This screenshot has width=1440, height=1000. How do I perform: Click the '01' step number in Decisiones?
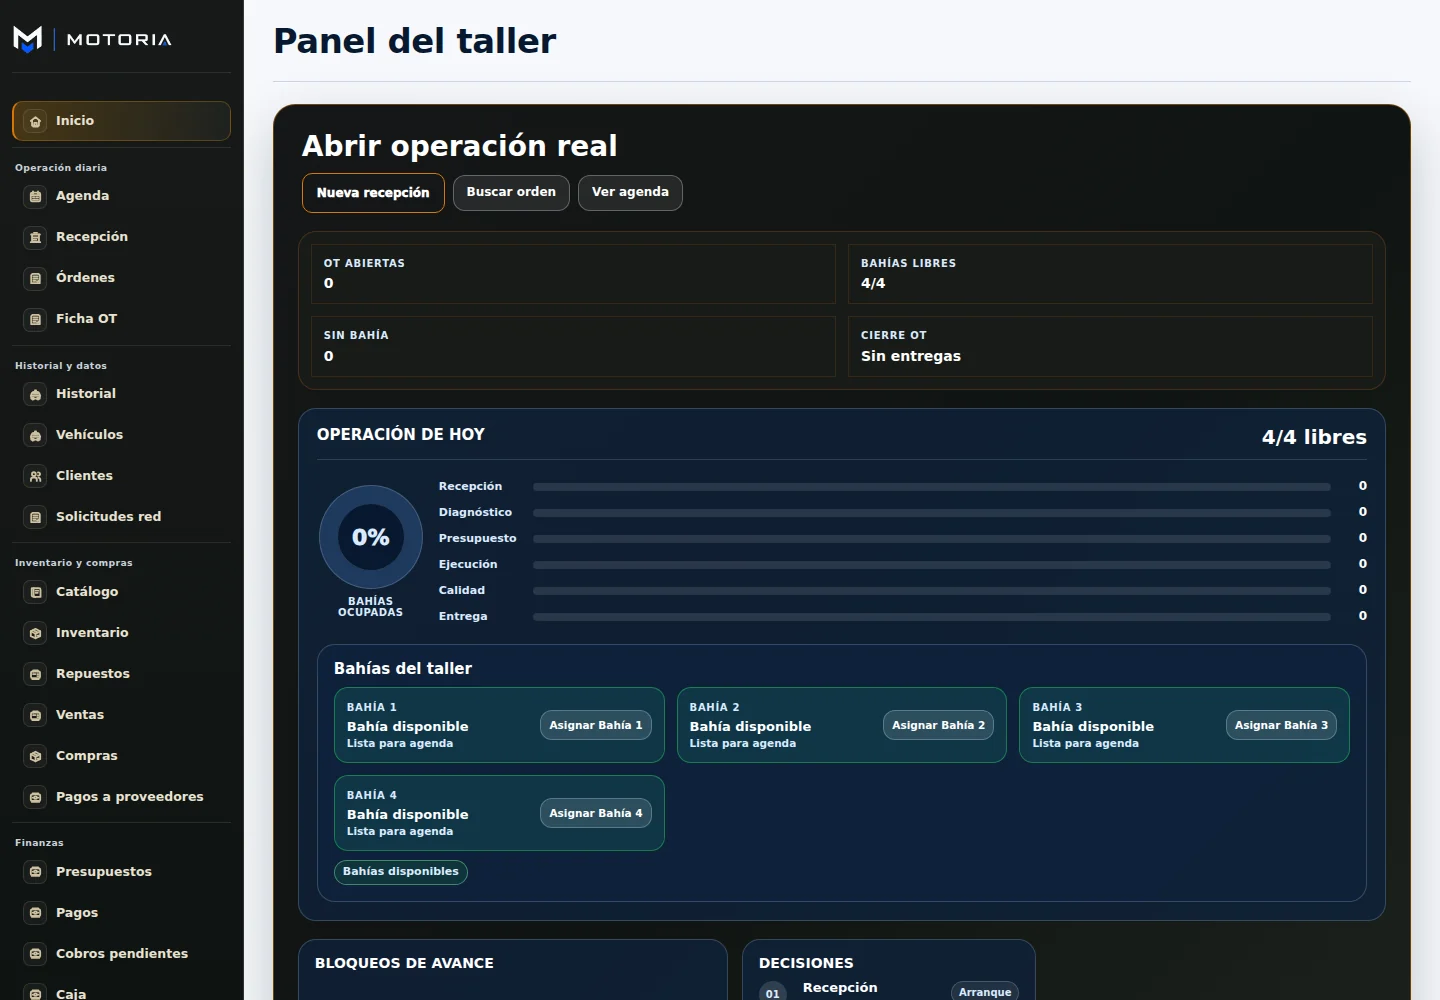coord(772,993)
